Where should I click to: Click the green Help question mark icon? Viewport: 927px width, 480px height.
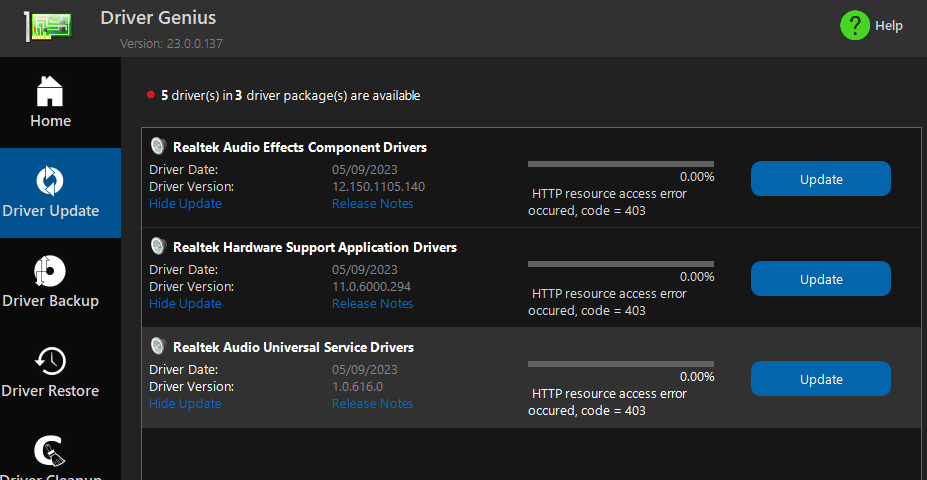pos(855,26)
